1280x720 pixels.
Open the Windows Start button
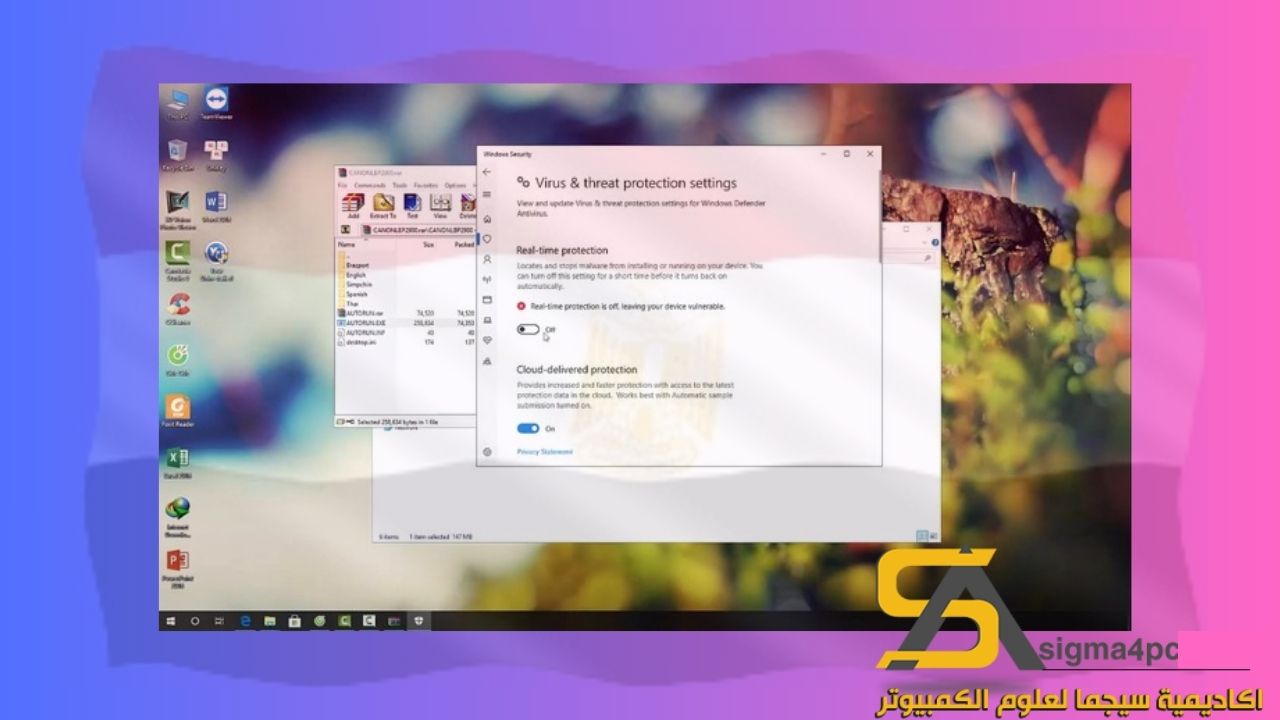[171, 621]
